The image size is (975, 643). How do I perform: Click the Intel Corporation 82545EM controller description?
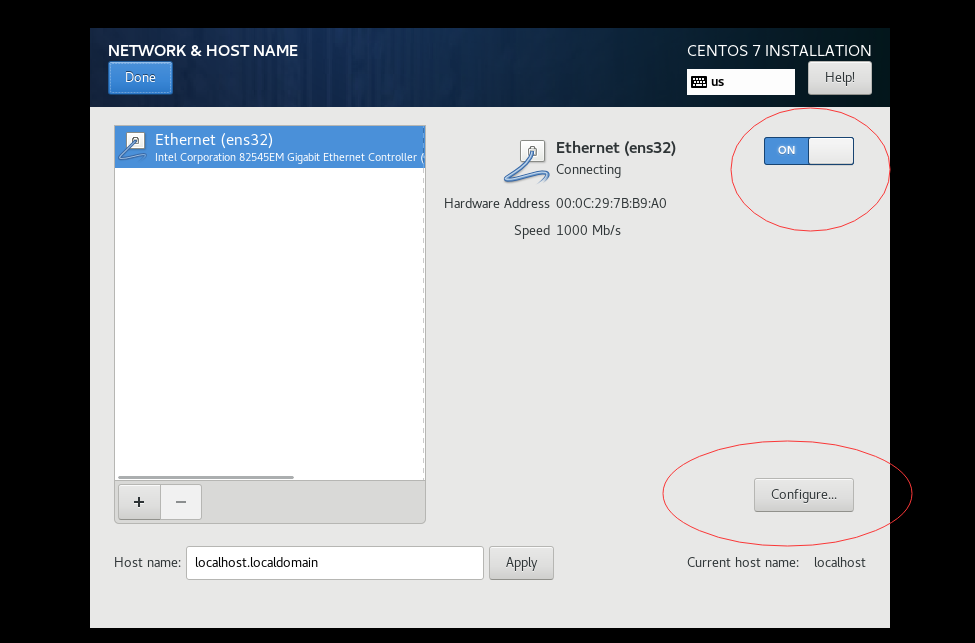pos(289,157)
